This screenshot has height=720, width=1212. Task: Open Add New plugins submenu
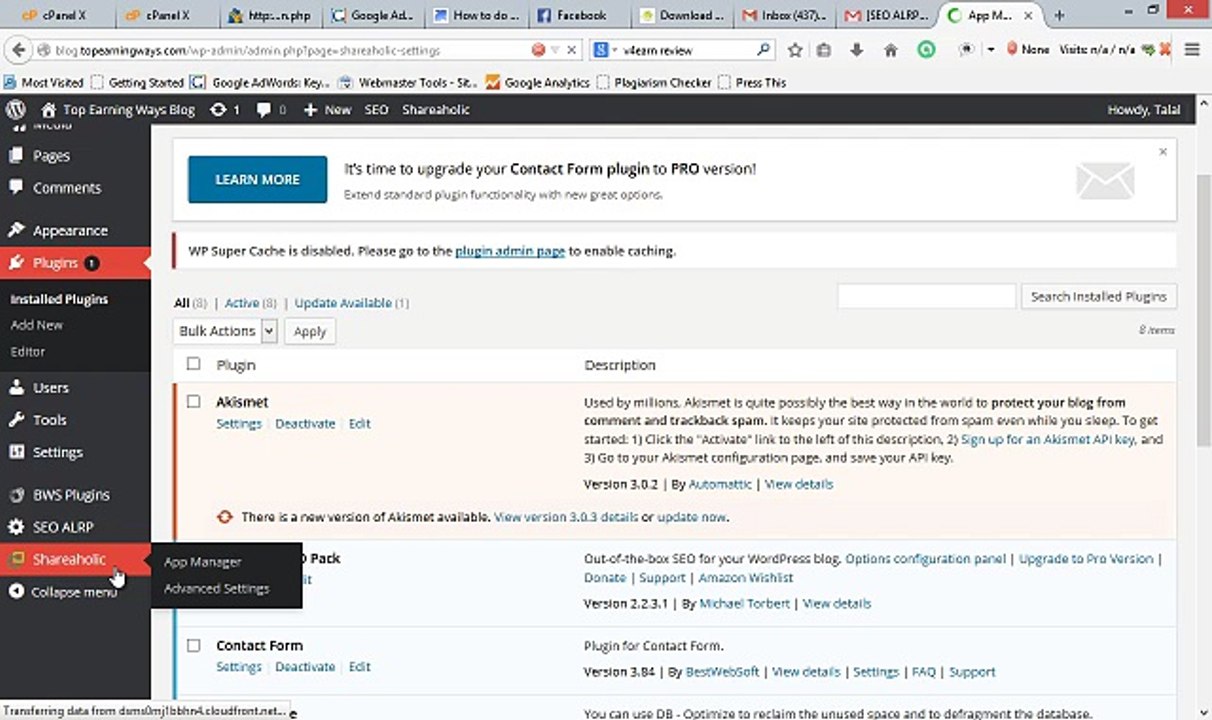[x=36, y=325]
